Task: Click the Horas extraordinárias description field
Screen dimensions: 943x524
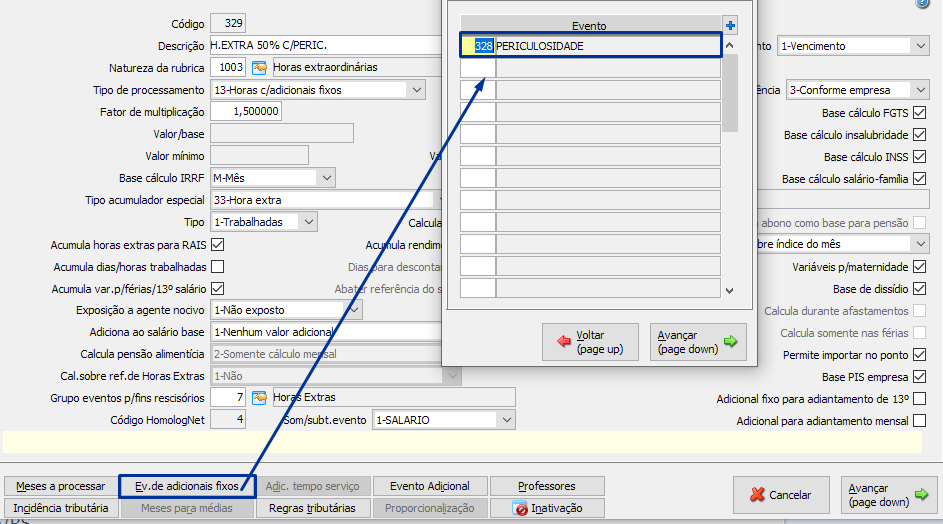Action: (357, 67)
